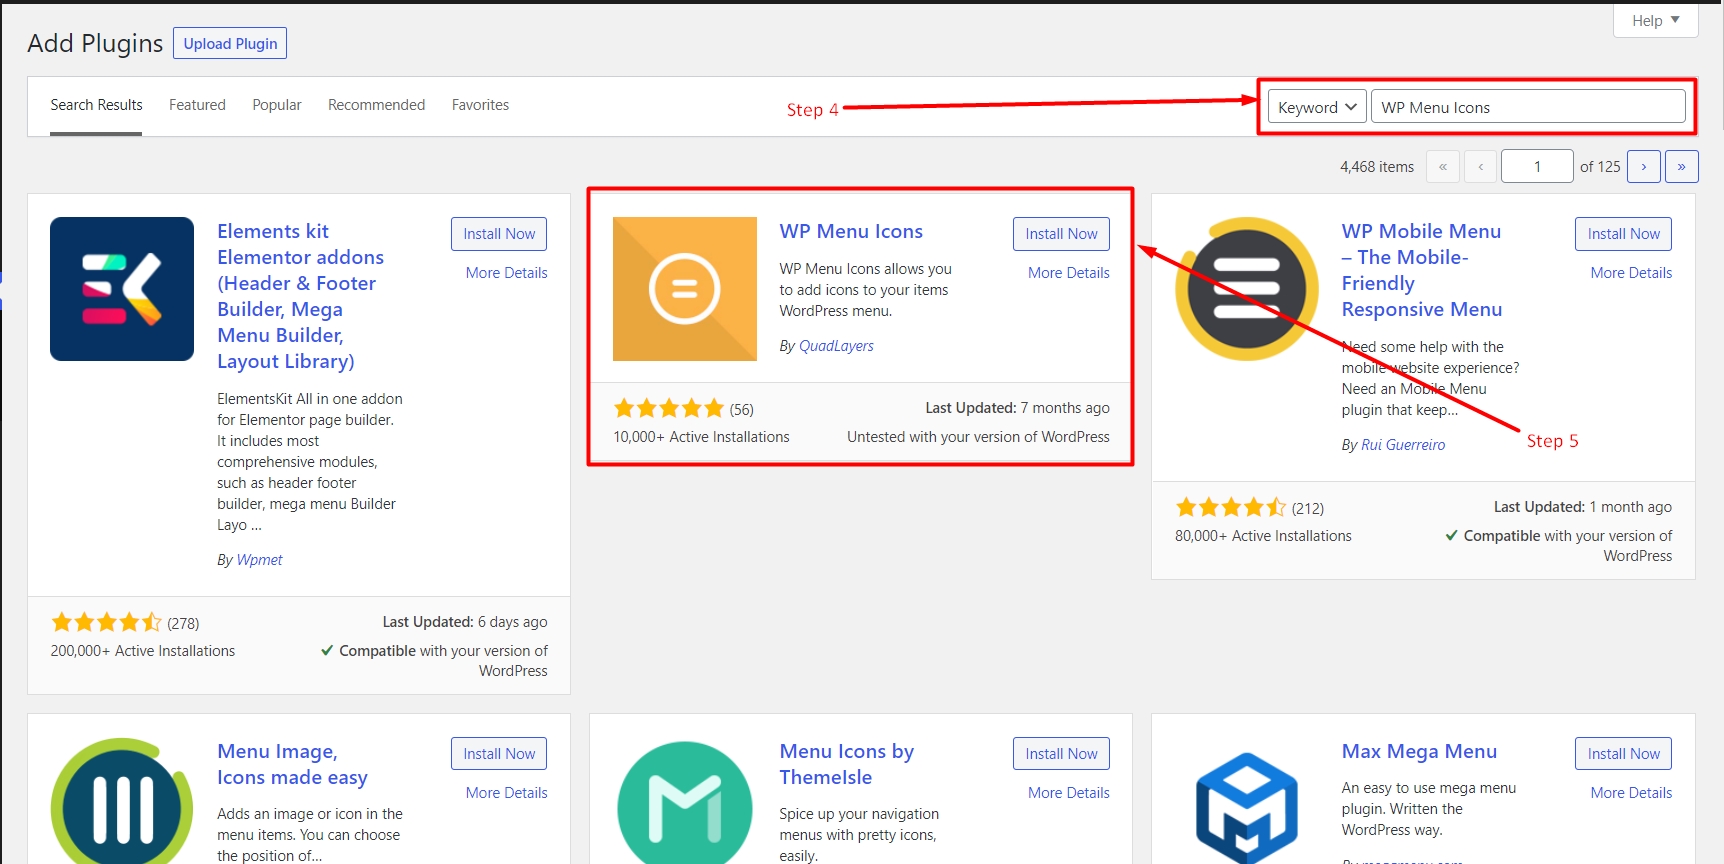Open the Keyword search type dropdown
1724x864 pixels.
click(1317, 107)
